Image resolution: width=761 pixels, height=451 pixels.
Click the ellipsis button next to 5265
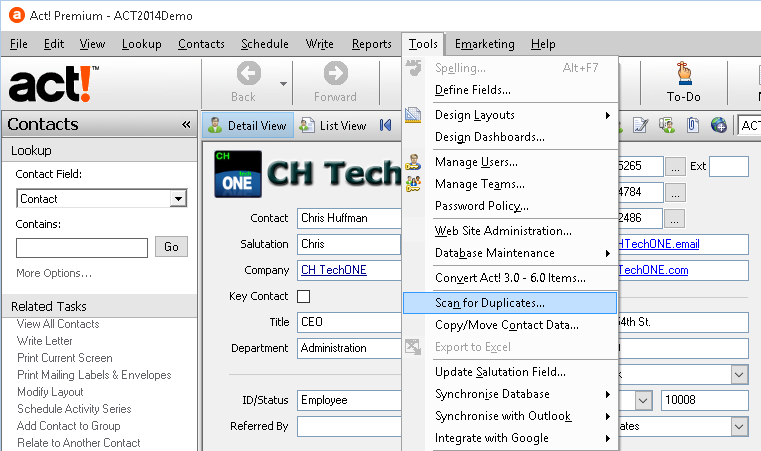(675, 167)
